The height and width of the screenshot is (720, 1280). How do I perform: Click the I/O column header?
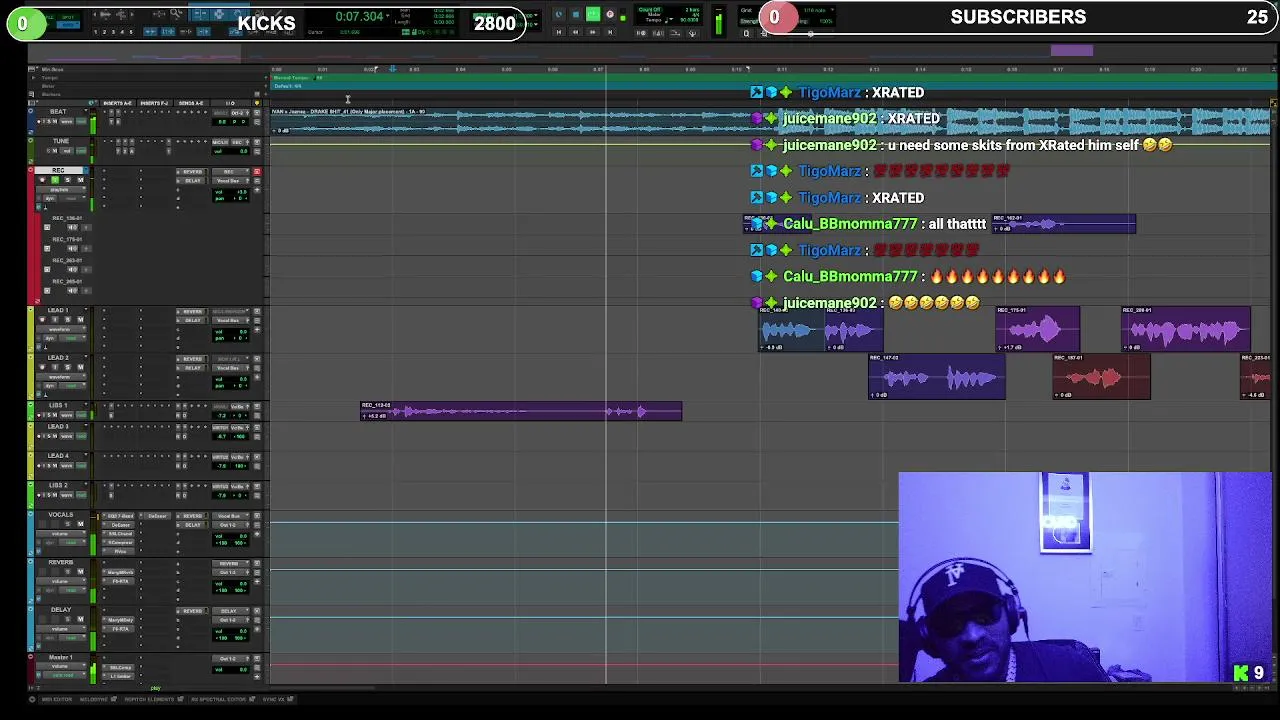click(230, 103)
